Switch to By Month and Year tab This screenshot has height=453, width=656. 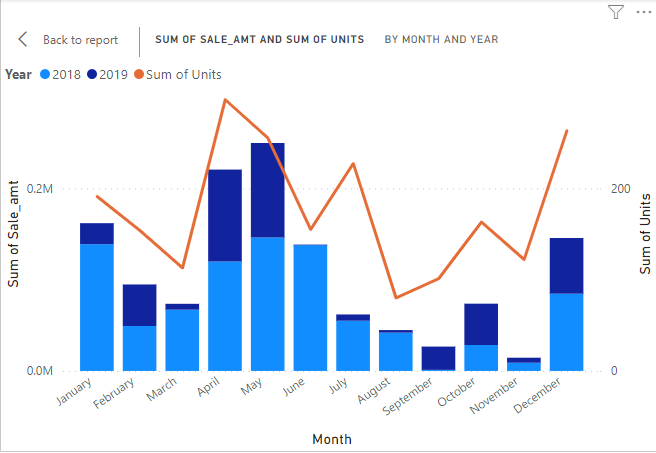tap(441, 39)
